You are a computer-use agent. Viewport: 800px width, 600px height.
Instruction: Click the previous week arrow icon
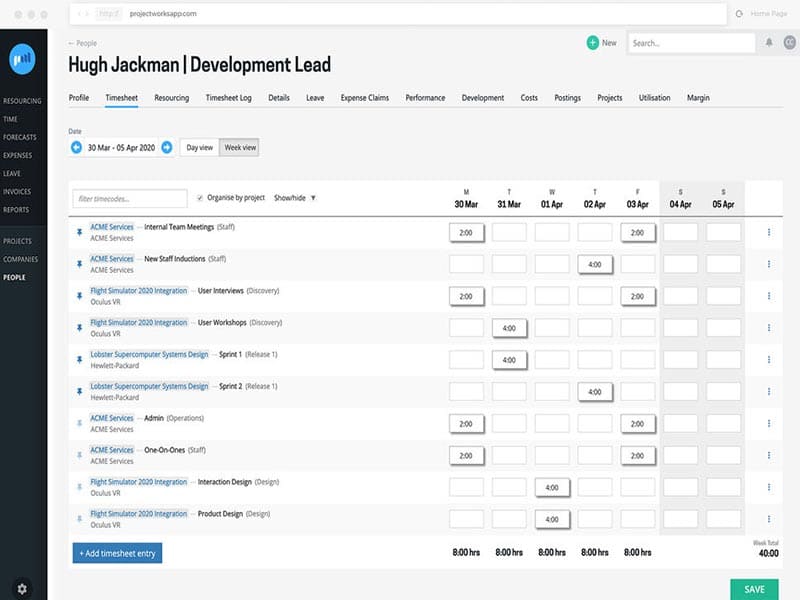[76, 147]
